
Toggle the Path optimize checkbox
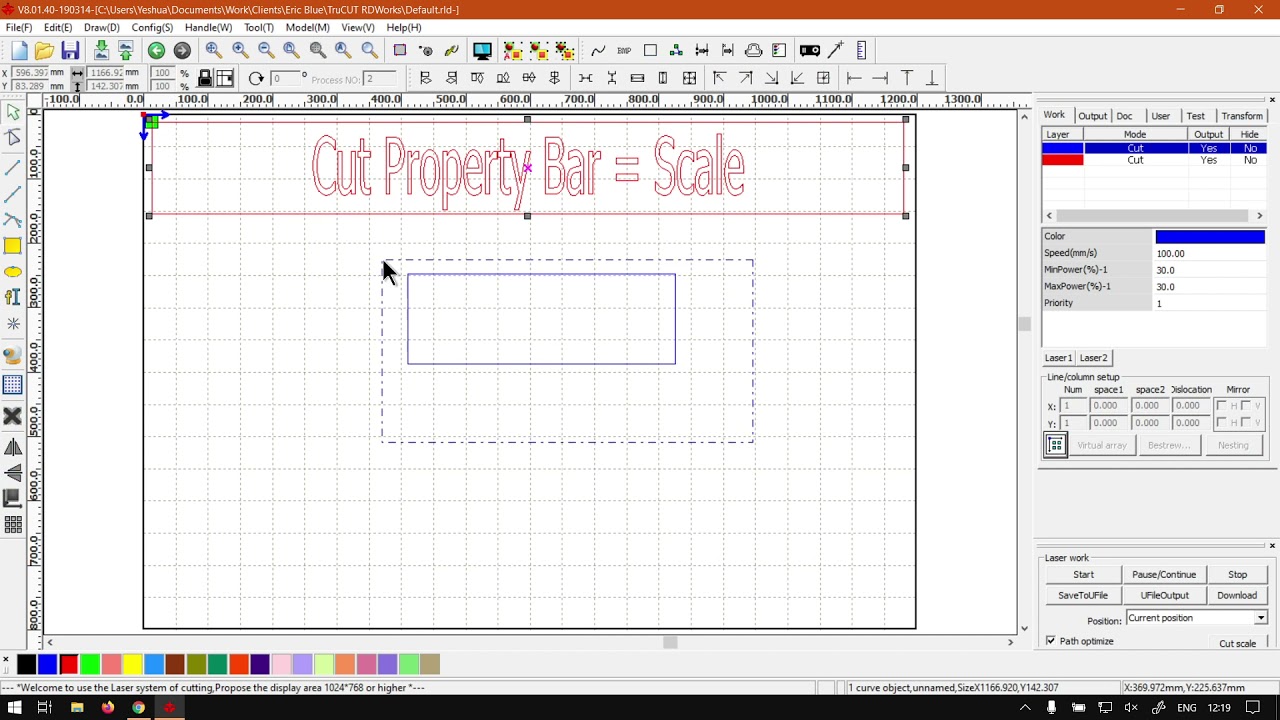click(x=1050, y=641)
